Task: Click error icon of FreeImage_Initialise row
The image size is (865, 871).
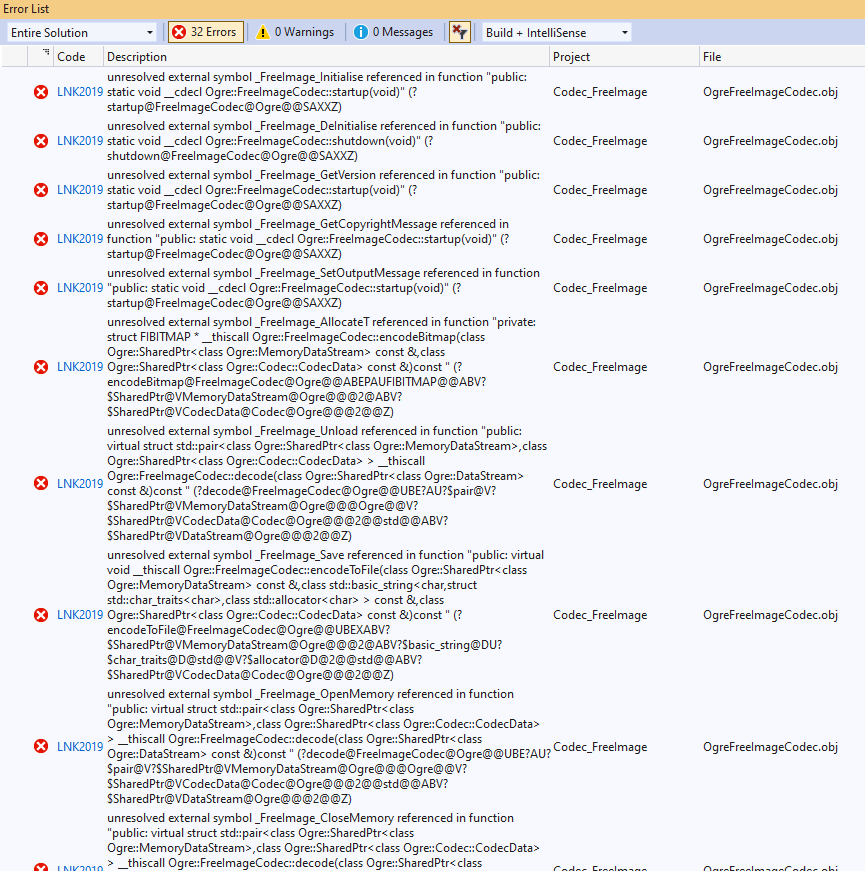Action: [x=41, y=92]
